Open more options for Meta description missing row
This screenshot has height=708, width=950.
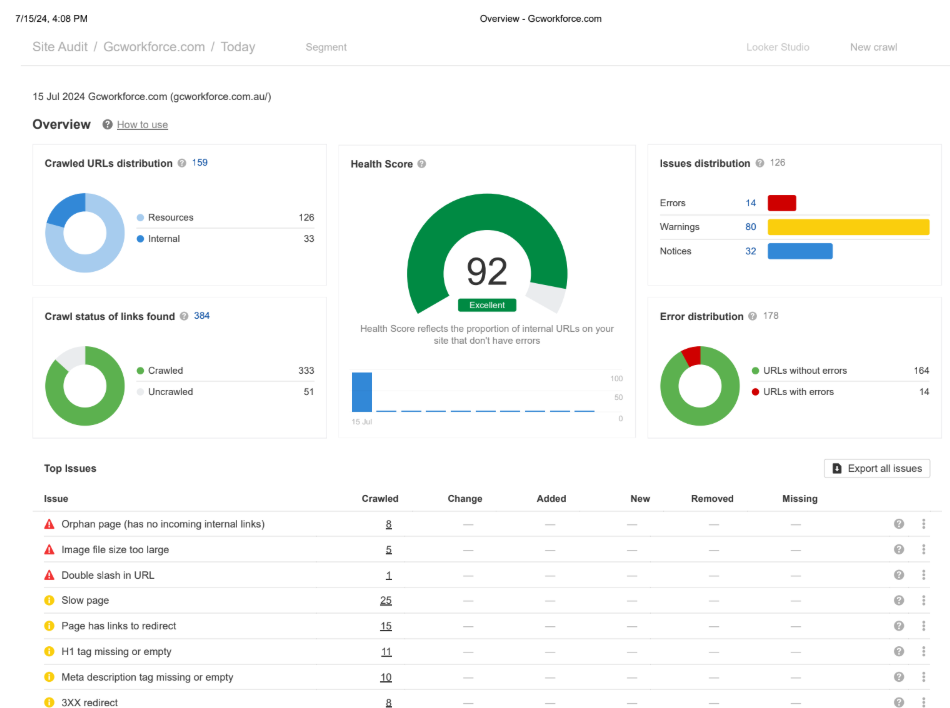coord(924,677)
